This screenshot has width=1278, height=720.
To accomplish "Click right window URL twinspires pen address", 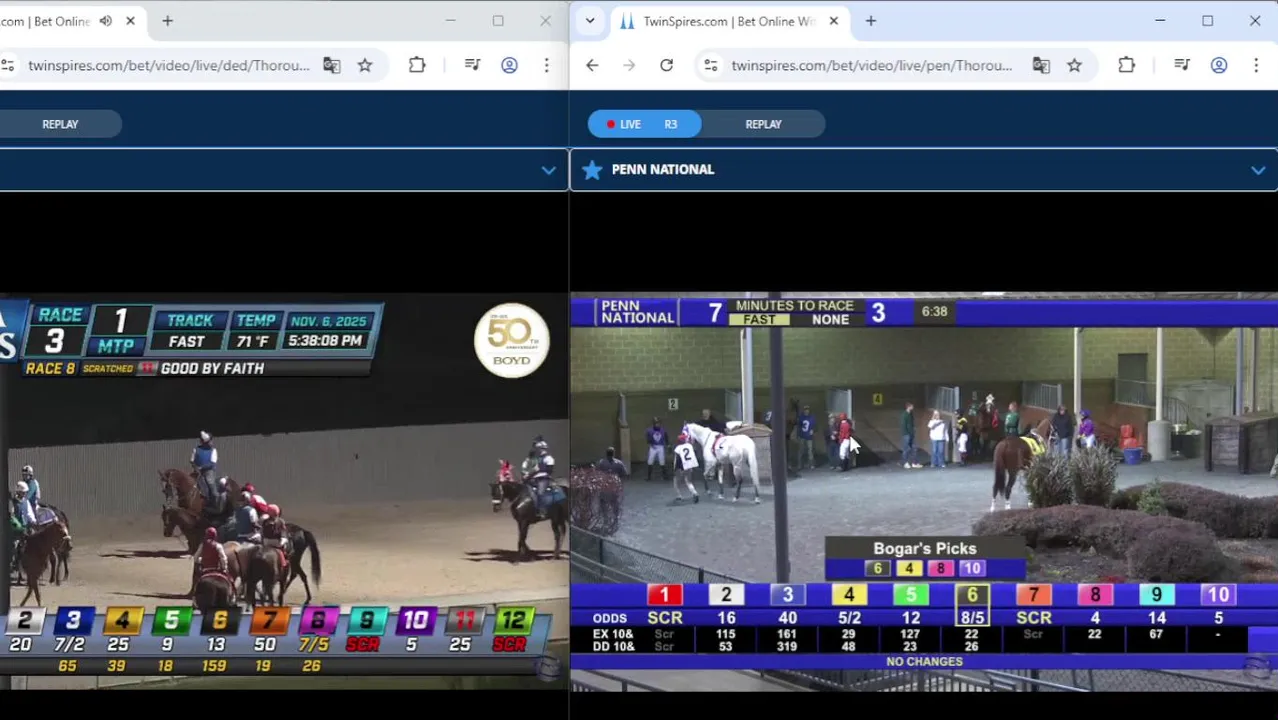I will click(871, 65).
